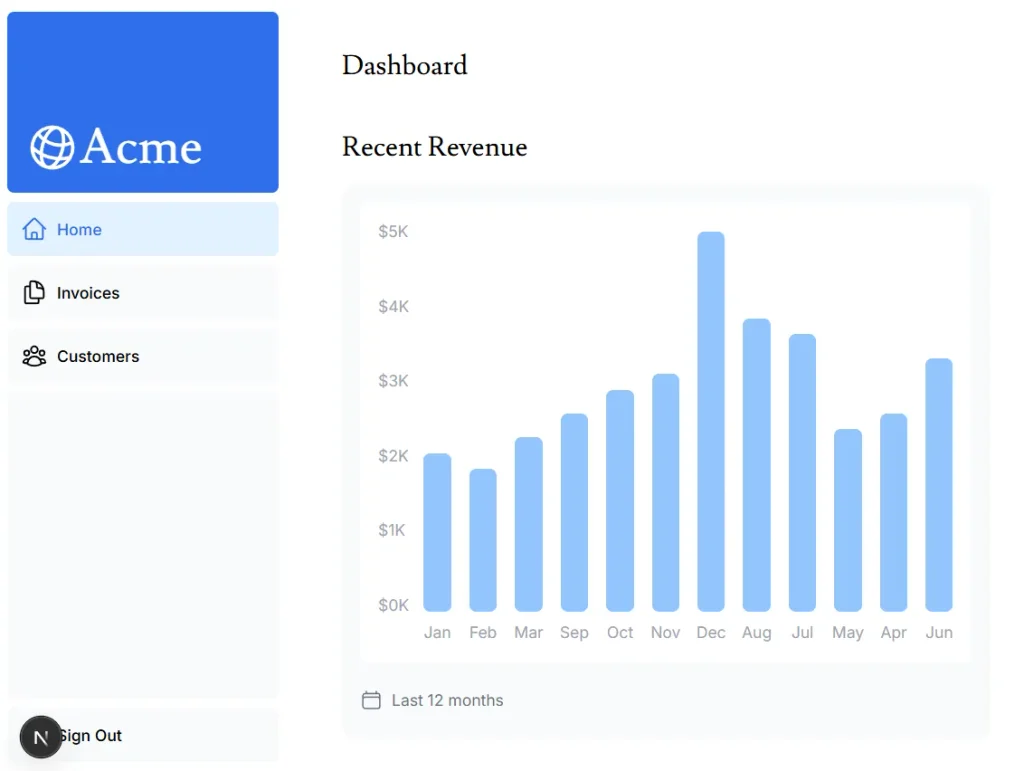Click the $3K axis label
Screen dimensions: 1024x771
[x=393, y=381]
